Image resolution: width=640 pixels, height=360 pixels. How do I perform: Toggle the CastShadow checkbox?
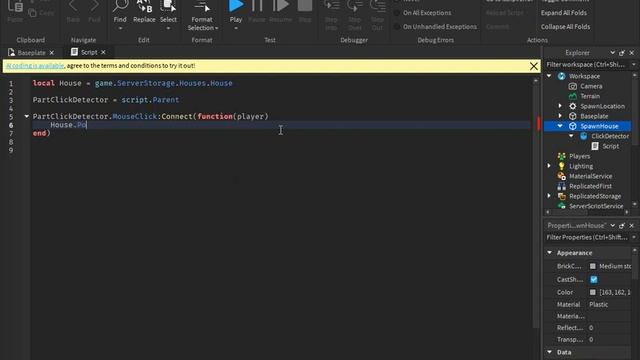pos(593,280)
